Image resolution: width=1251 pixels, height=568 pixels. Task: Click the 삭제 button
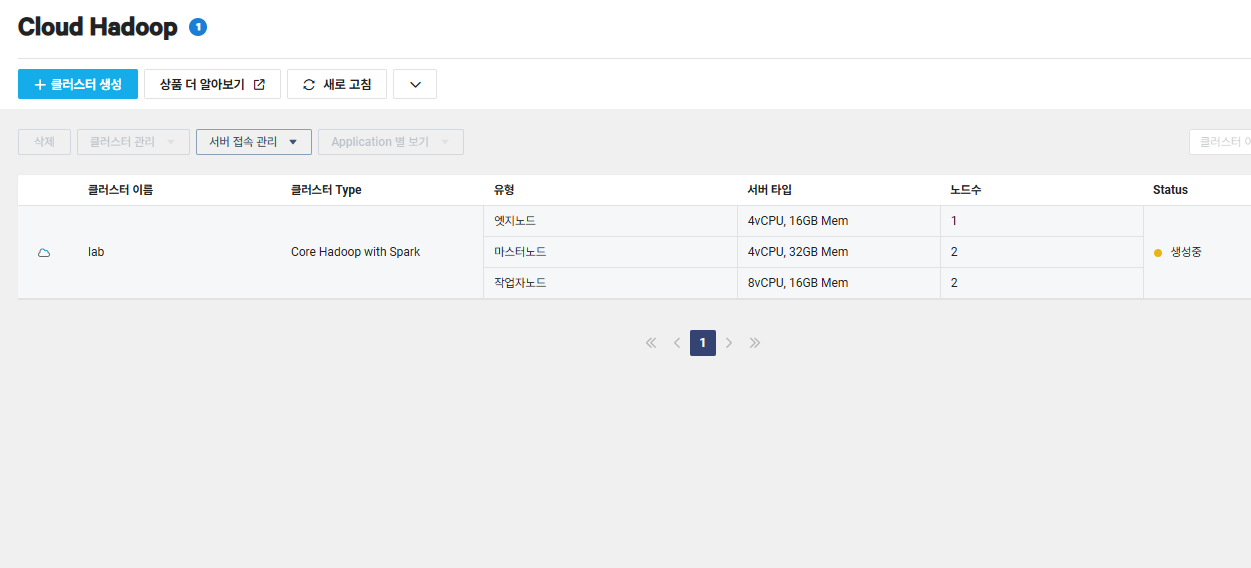(x=44, y=142)
